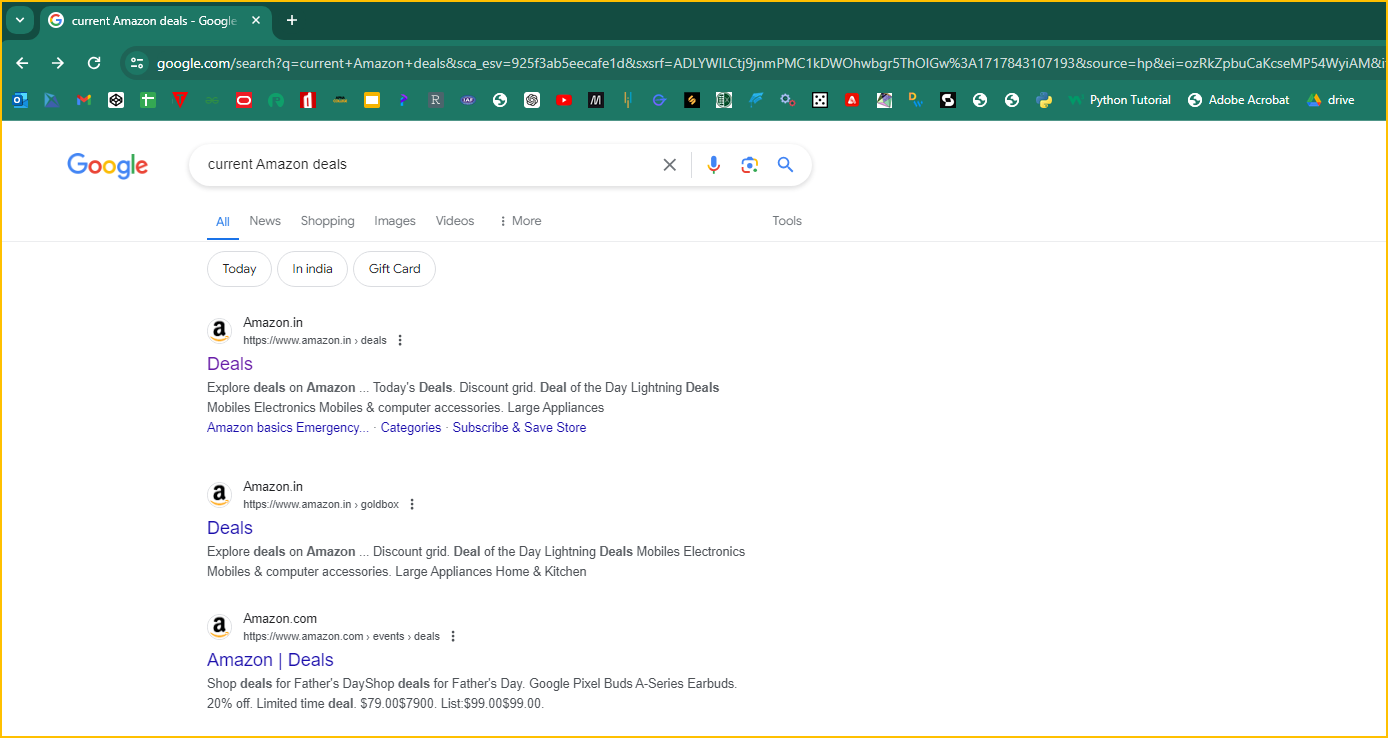Switch to the Shopping results tab
The image size is (1388, 738).
point(327,221)
